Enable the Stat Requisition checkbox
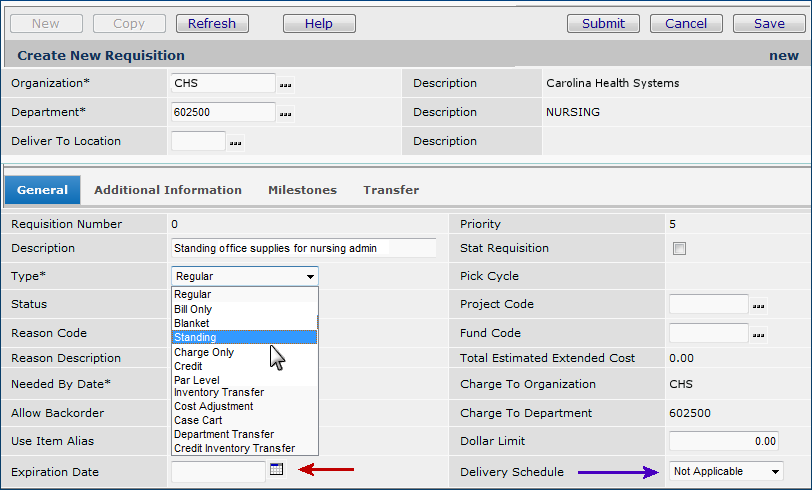The height and width of the screenshot is (490, 812). click(x=680, y=249)
